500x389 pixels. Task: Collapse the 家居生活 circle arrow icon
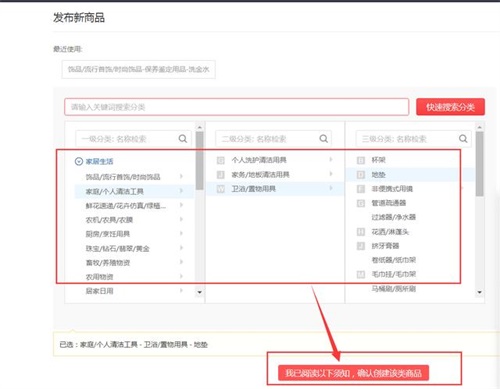click(79, 162)
